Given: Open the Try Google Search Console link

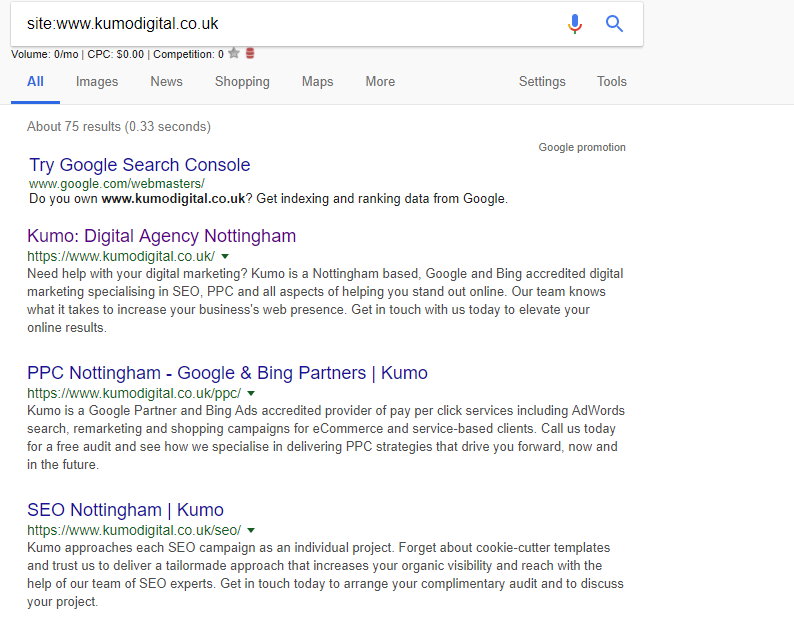Looking at the screenshot, I should (x=140, y=165).
